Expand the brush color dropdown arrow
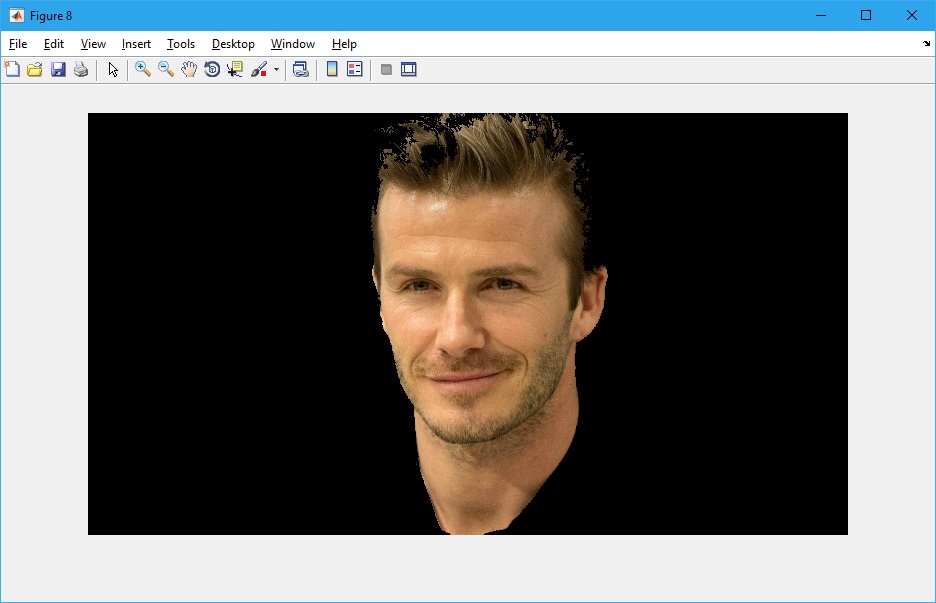Screen dimensions: 936x603 [276, 70]
